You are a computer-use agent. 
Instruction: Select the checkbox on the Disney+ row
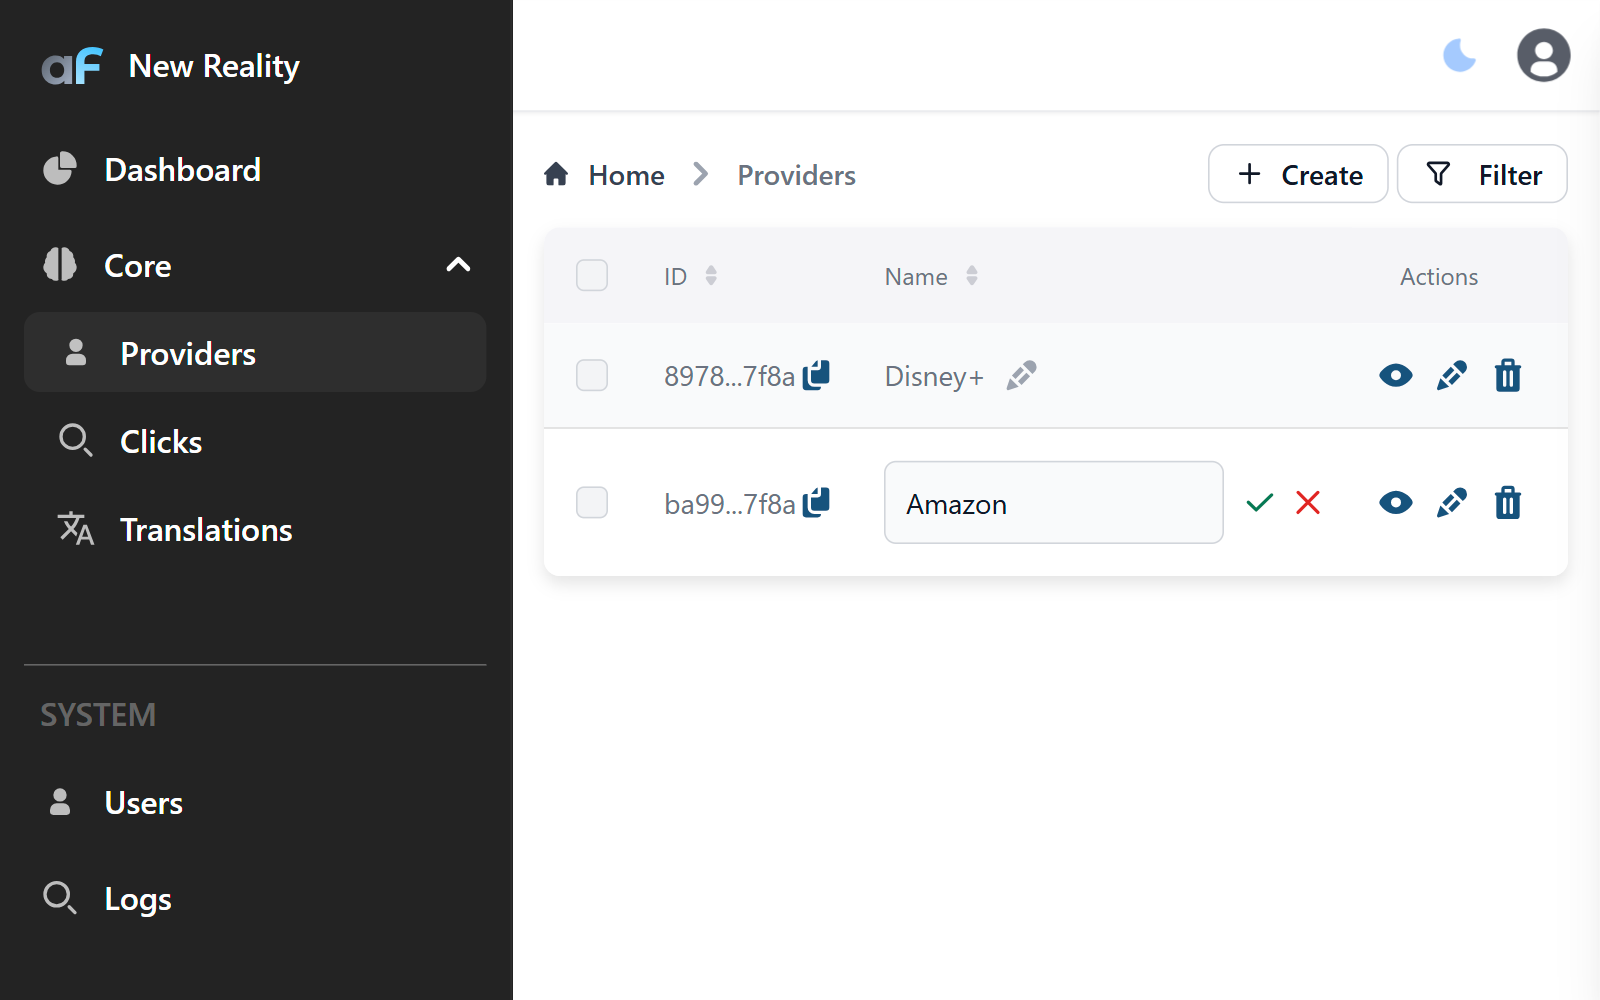point(592,375)
